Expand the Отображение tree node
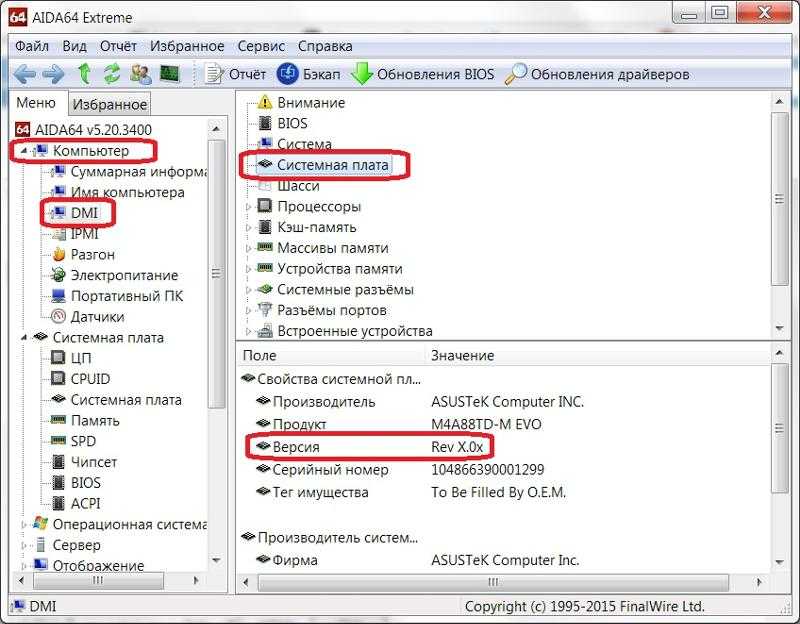The width and height of the screenshot is (800, 624). (x=23, y=566)
